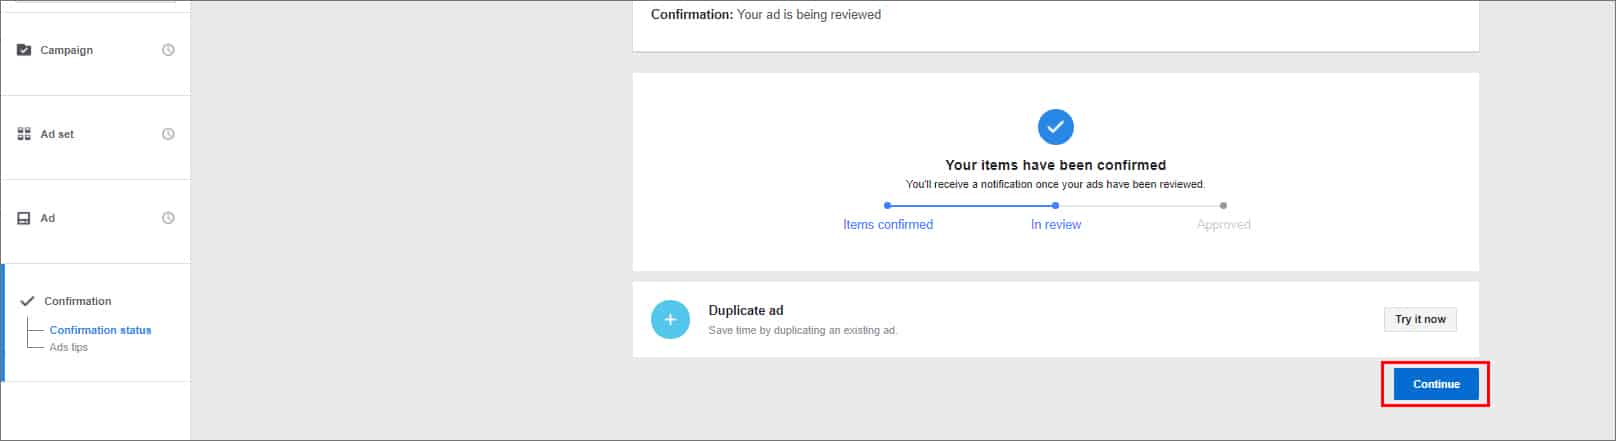Click the Items confirmed step label
The width and height of the screenshot is (1616, 441).
point(887,225)
